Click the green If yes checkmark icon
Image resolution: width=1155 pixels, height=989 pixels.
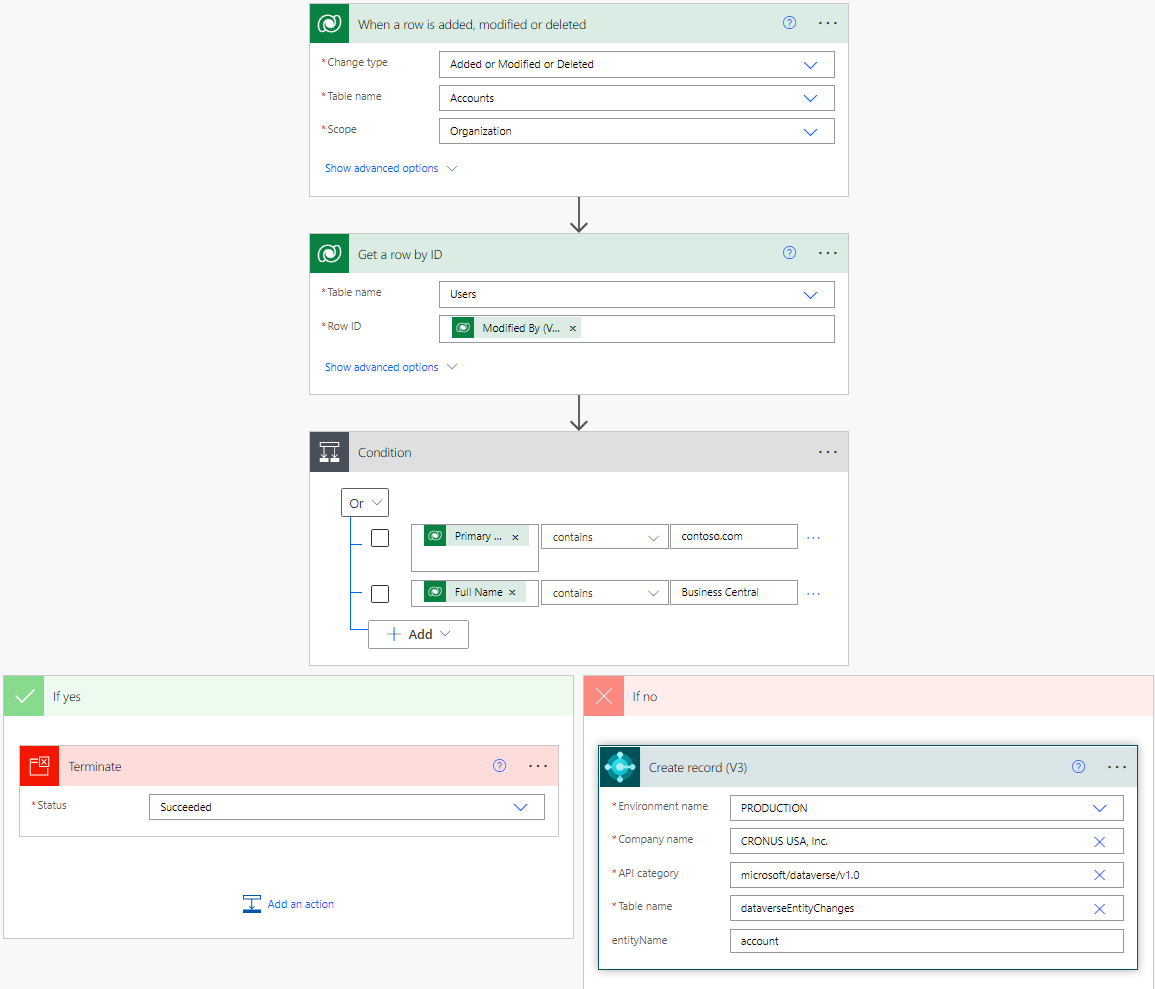[24, 696]
